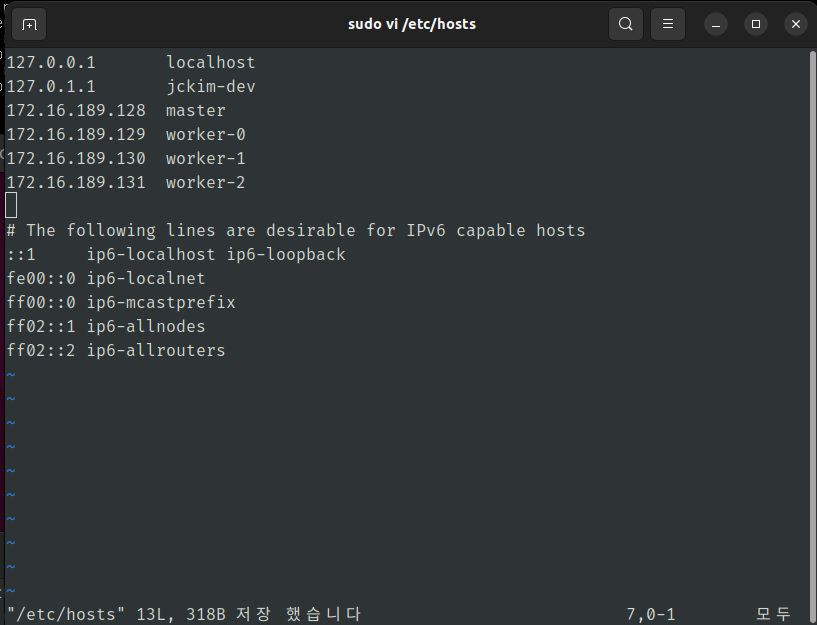Click the hostname 'worker-2'
The image size is (817, 625).
[205, 182]
